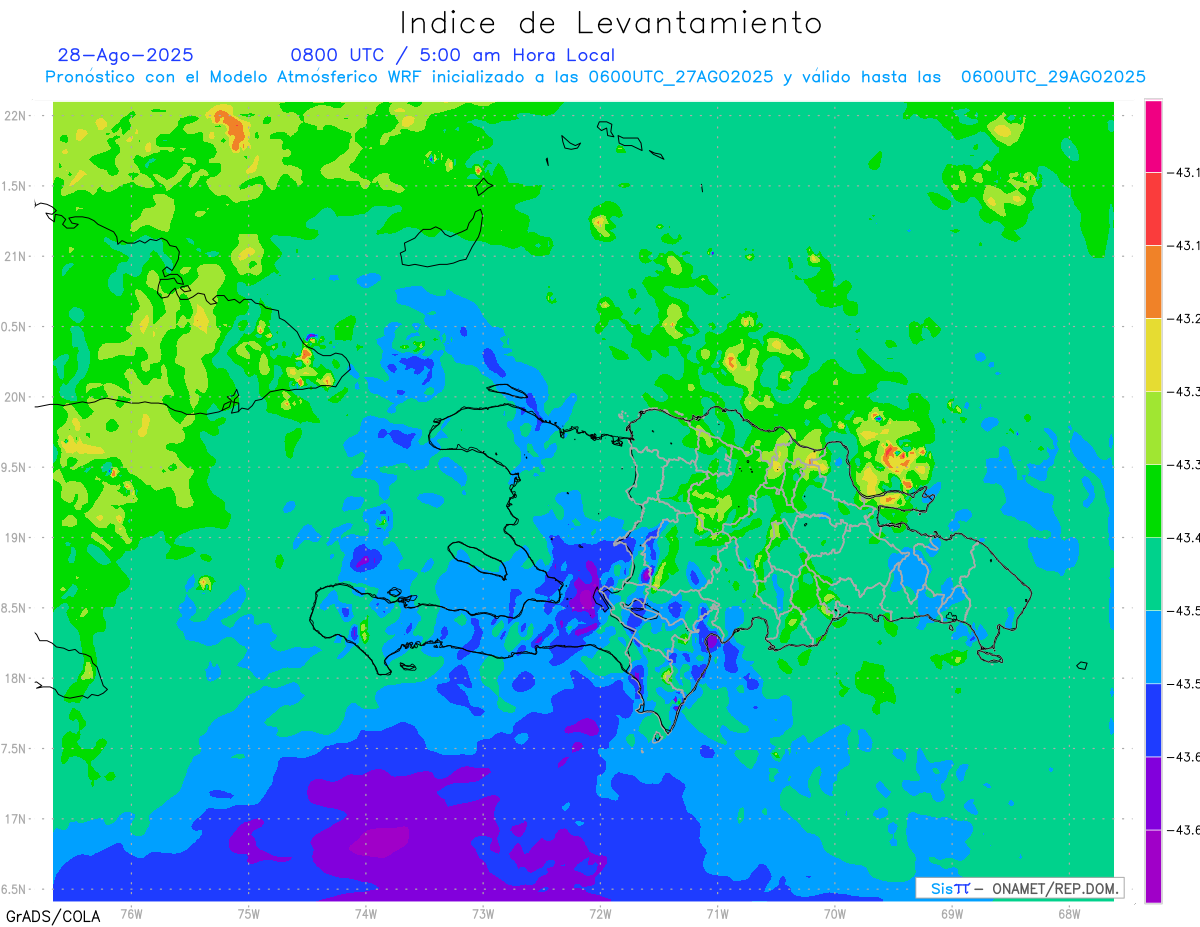
Task: Click the red swatch in the color legend
Action: tap(1153, 209)
